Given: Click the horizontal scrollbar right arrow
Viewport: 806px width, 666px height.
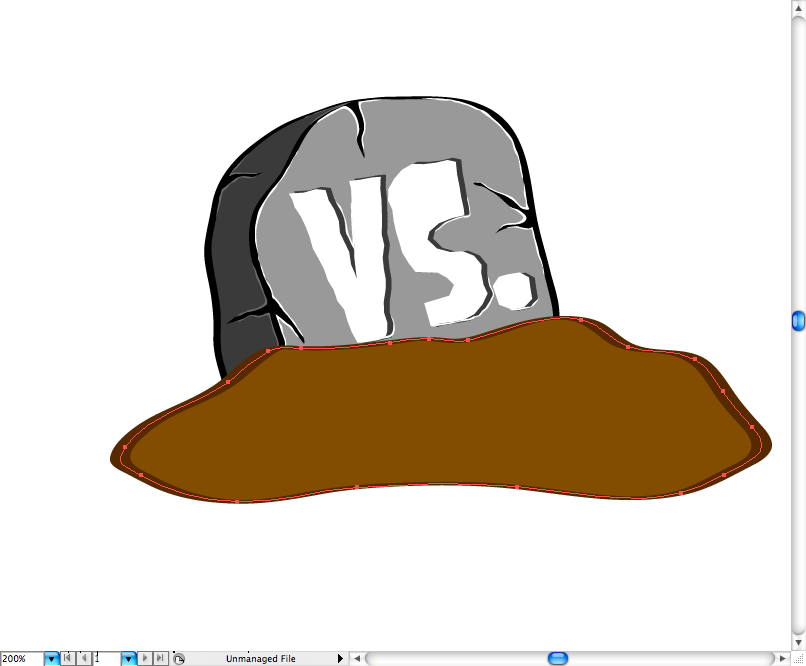Looking at the screenshot, I should point(783,658).
